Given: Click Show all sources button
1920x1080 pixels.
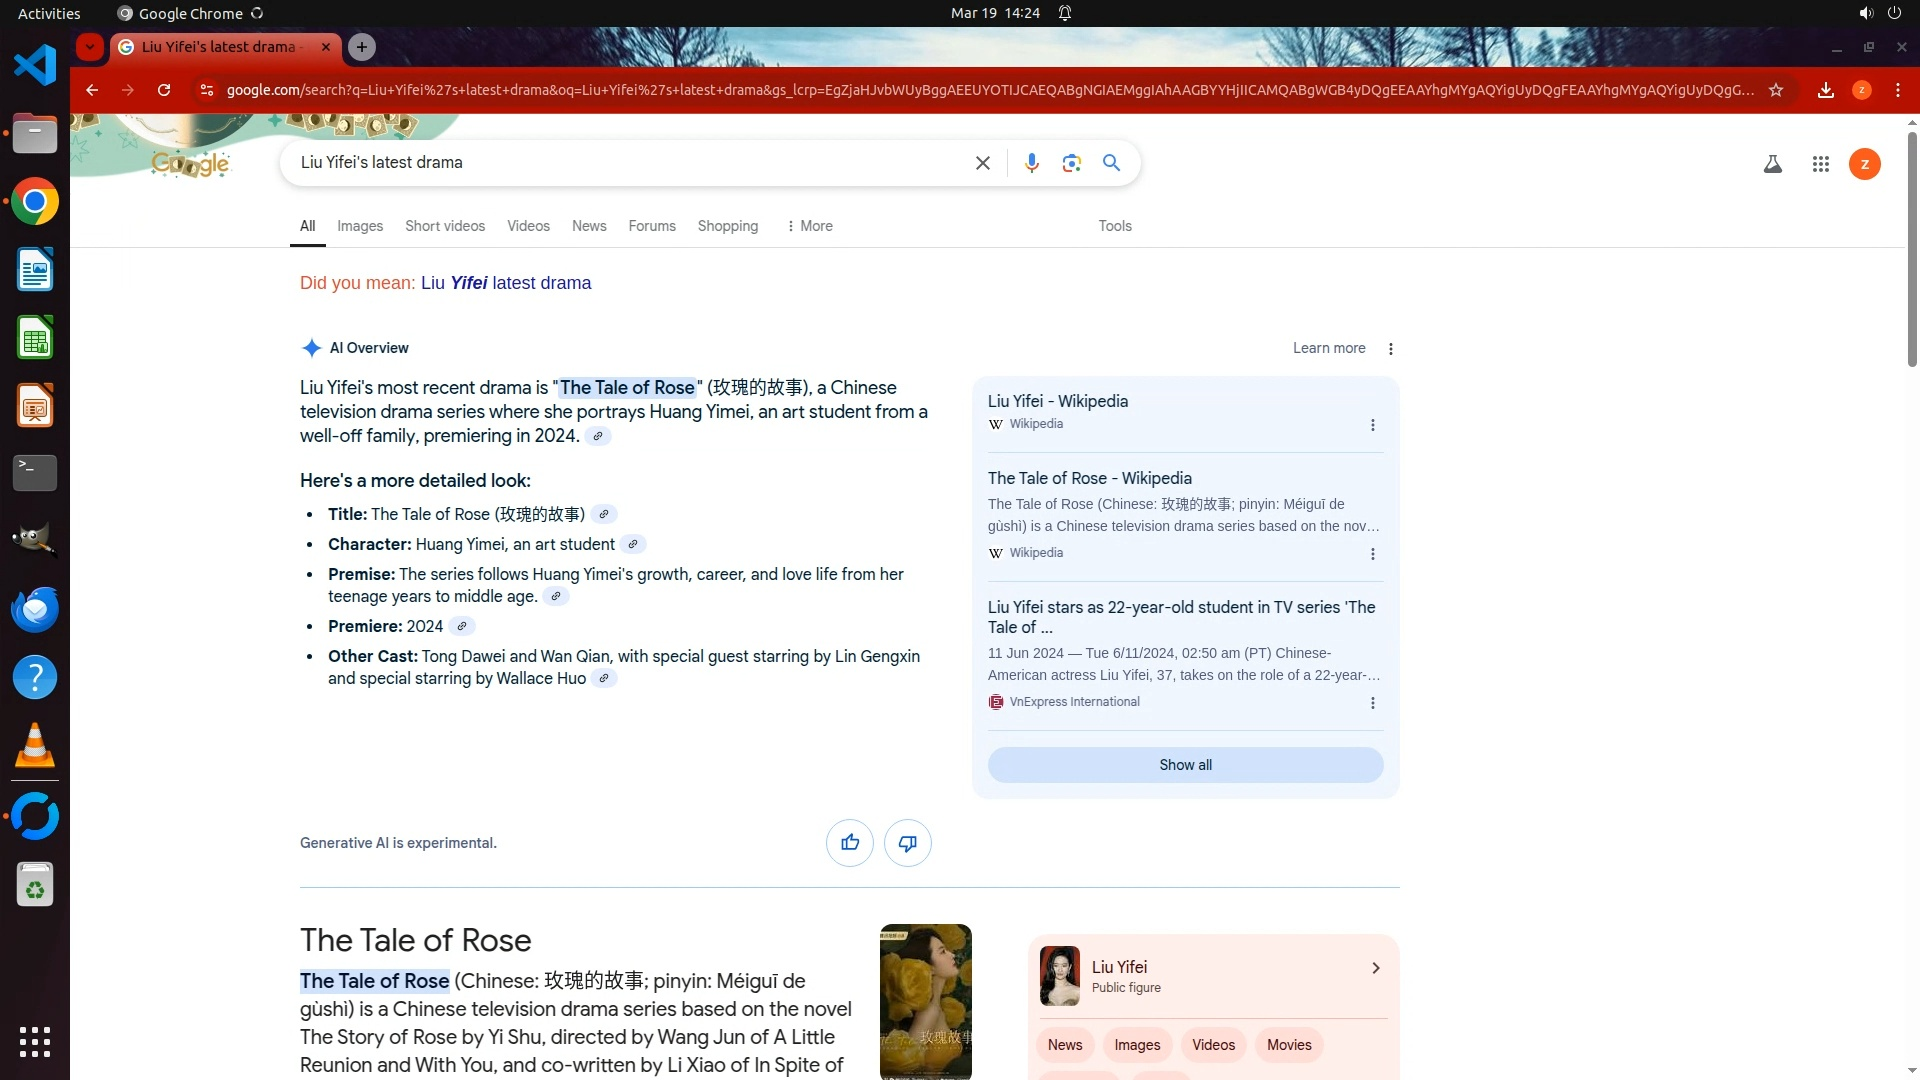Looking at the screenshot, I should 1185,765.
